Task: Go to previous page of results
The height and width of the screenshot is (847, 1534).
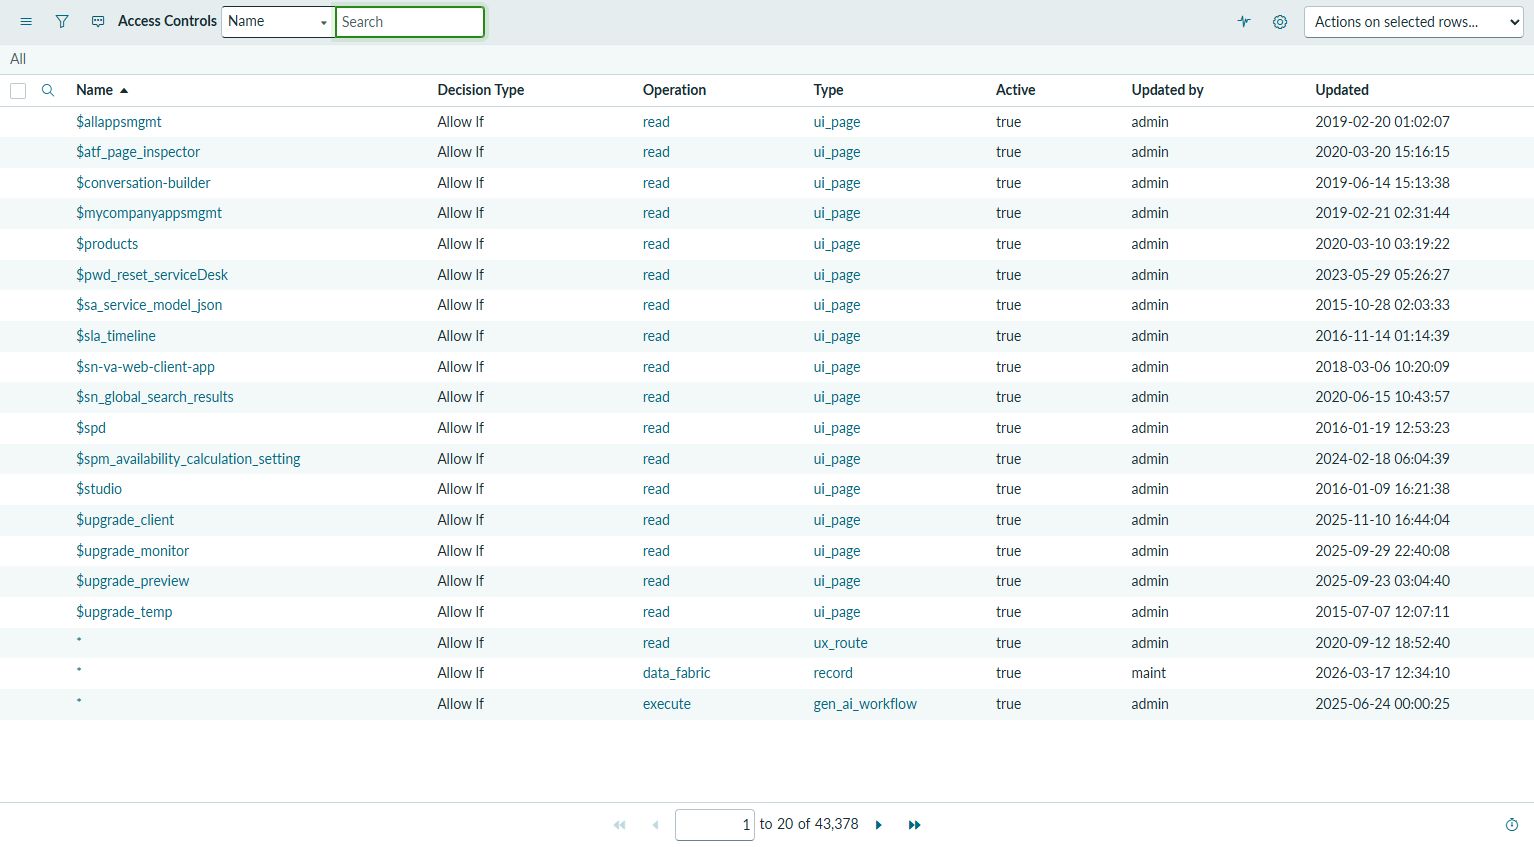Action: coord(655,825)
